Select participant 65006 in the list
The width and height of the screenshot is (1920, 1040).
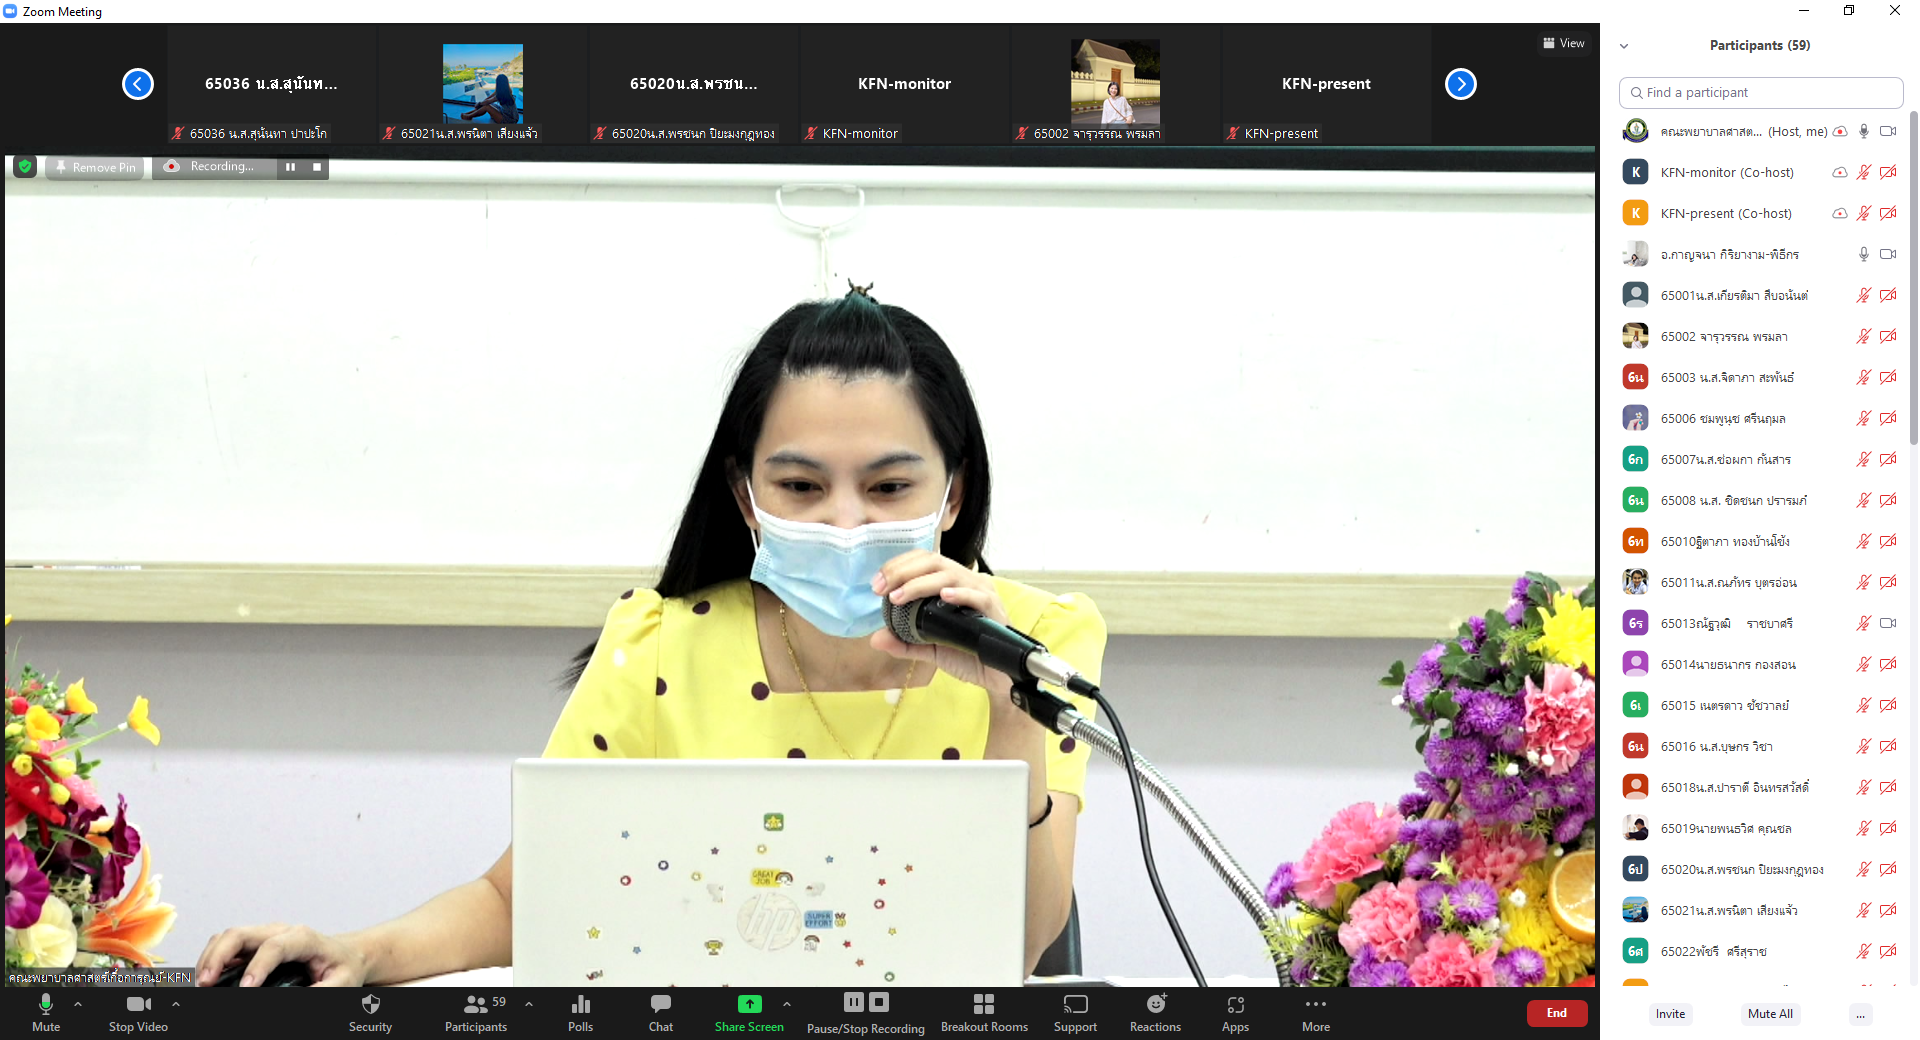click(x=1760, y=418)
